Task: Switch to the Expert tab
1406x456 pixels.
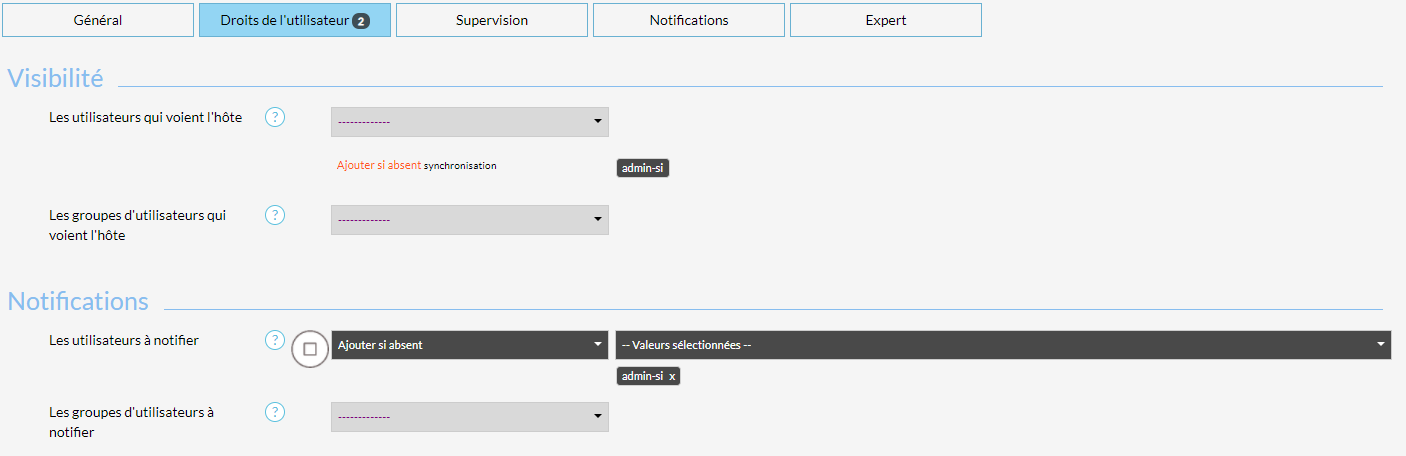Action: 885,20
